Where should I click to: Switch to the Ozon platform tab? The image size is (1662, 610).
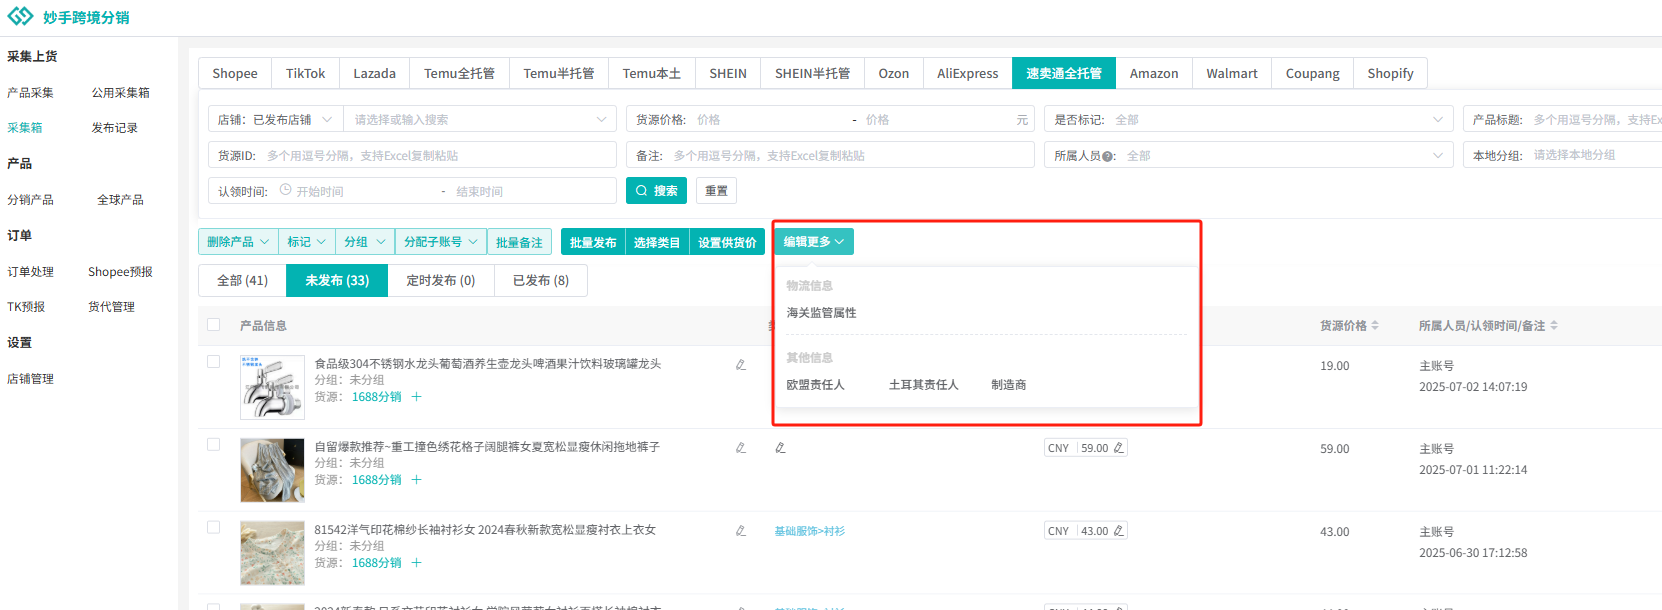tap(894, 73)
